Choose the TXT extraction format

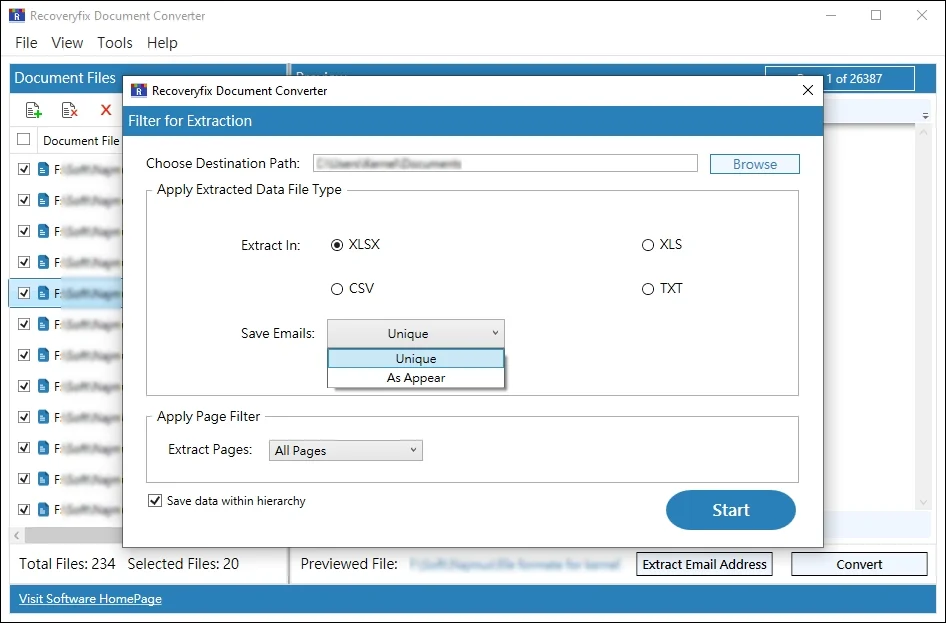tap(647, 289)
